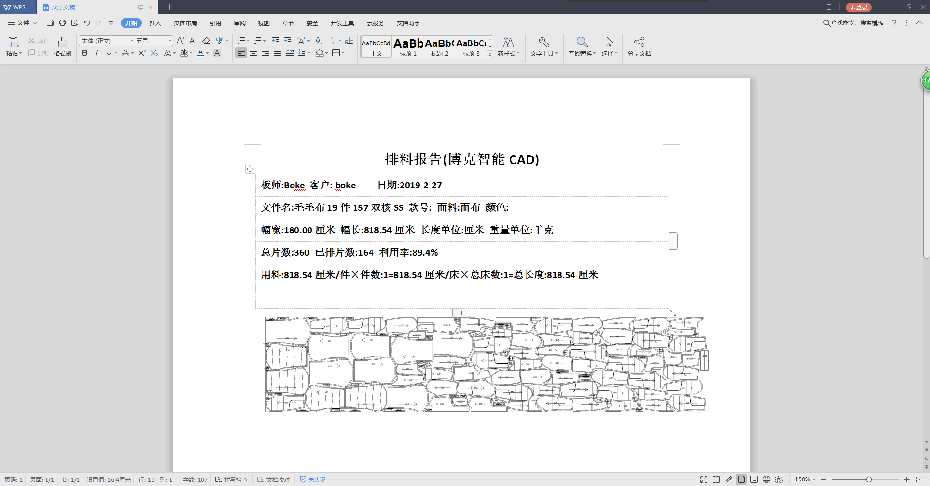Click the Italic formatting button

97,53
